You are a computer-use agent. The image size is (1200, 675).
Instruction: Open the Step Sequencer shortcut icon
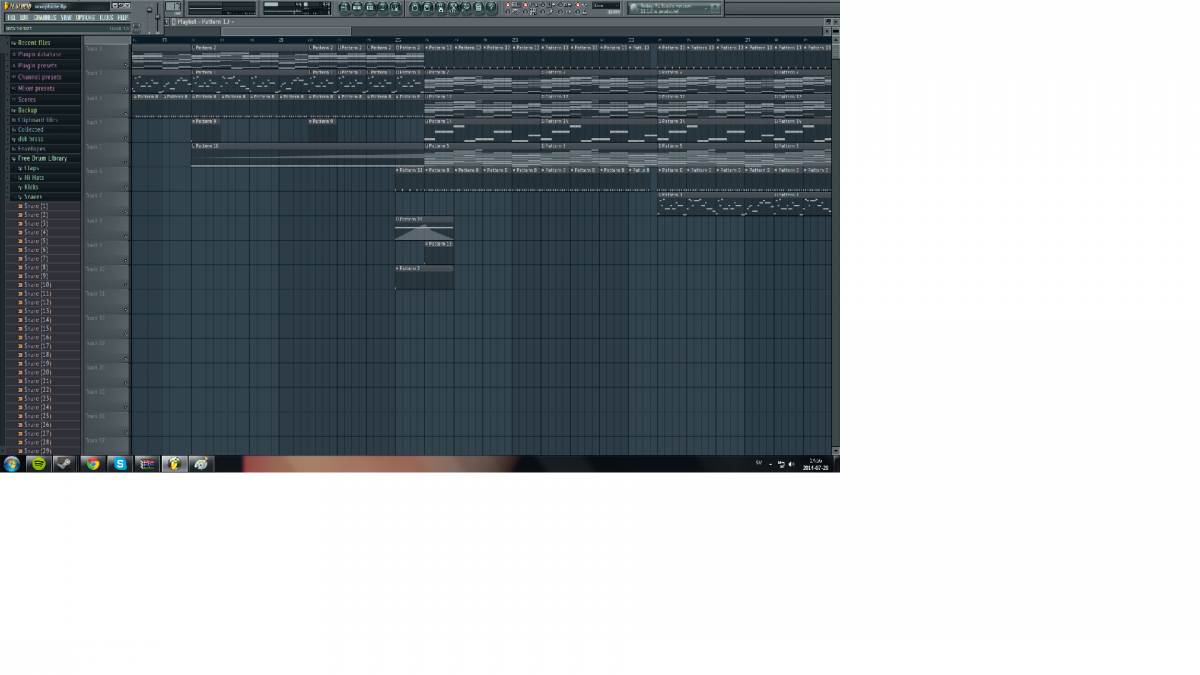[x=357, y=8]
